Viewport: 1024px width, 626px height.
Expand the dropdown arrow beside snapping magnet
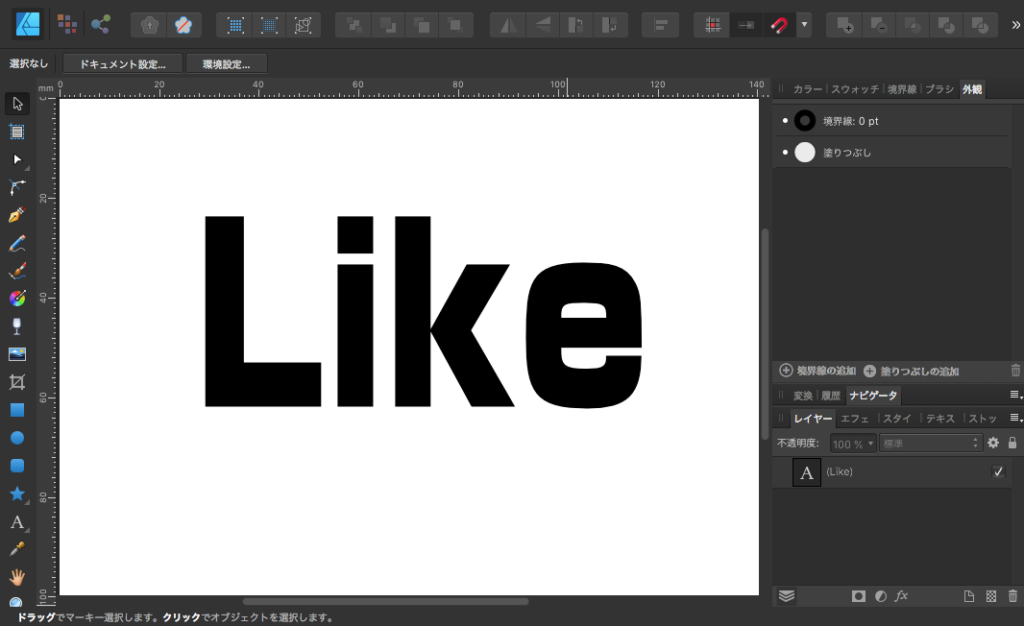pyautogui.click(x=804, y=25)
